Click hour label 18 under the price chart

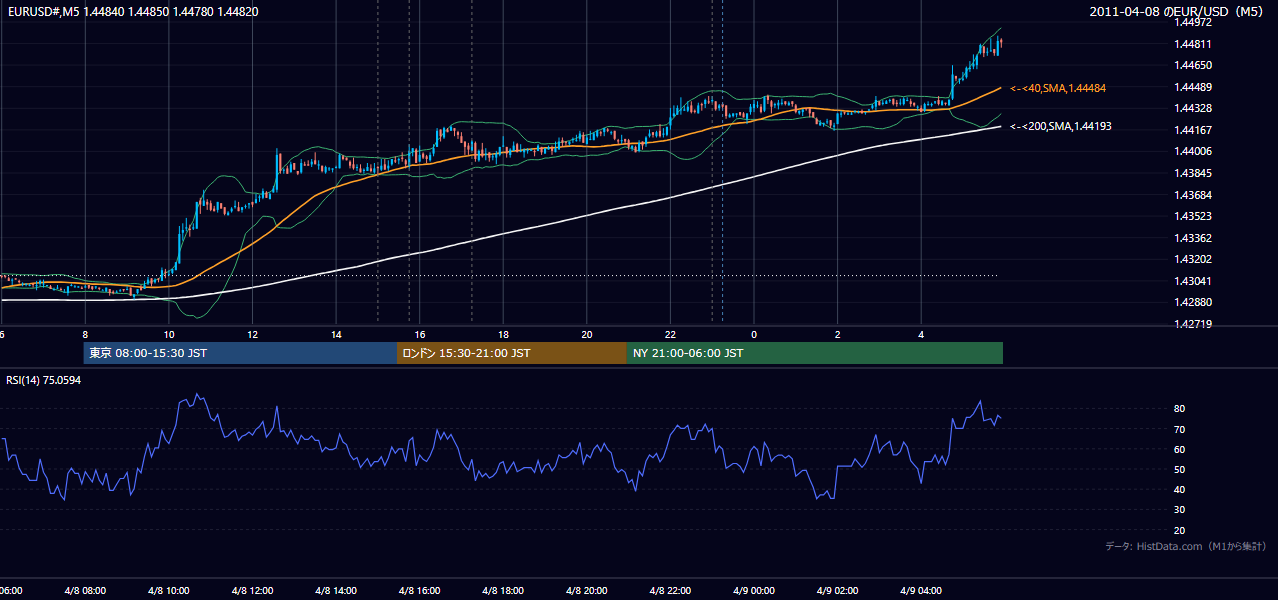(x=503, y=334)
